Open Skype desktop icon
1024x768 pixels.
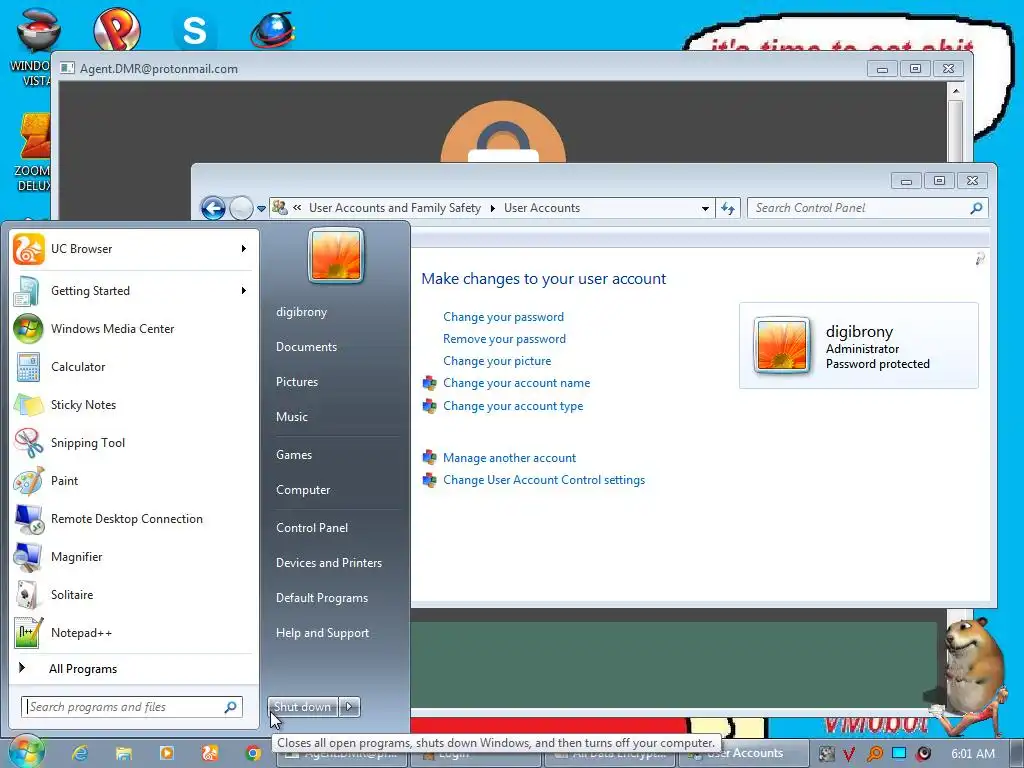(194, 29)
